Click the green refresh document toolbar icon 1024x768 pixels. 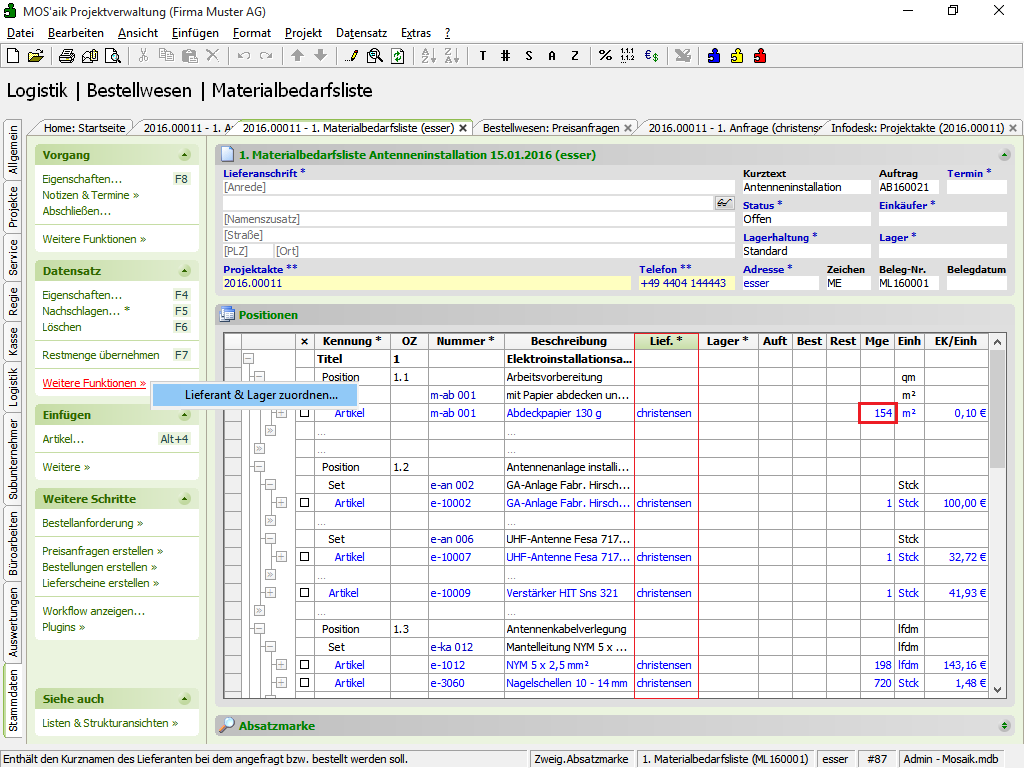(x=398, y=56)
